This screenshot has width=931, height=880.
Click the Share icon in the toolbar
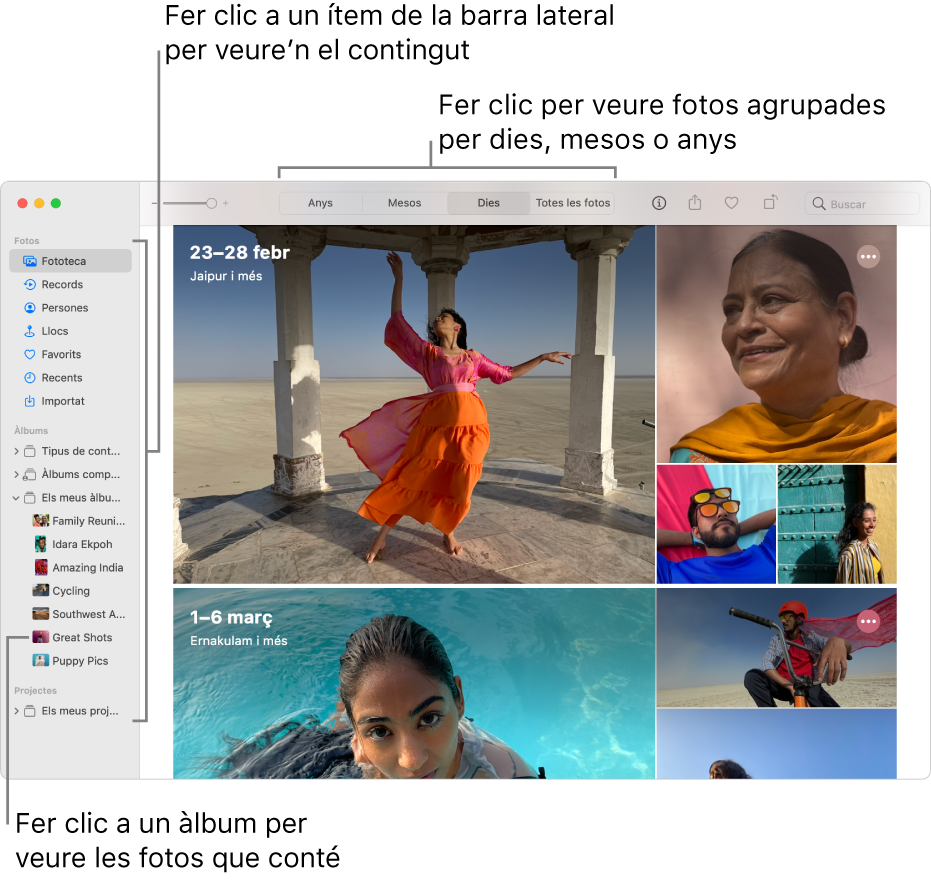694,202
